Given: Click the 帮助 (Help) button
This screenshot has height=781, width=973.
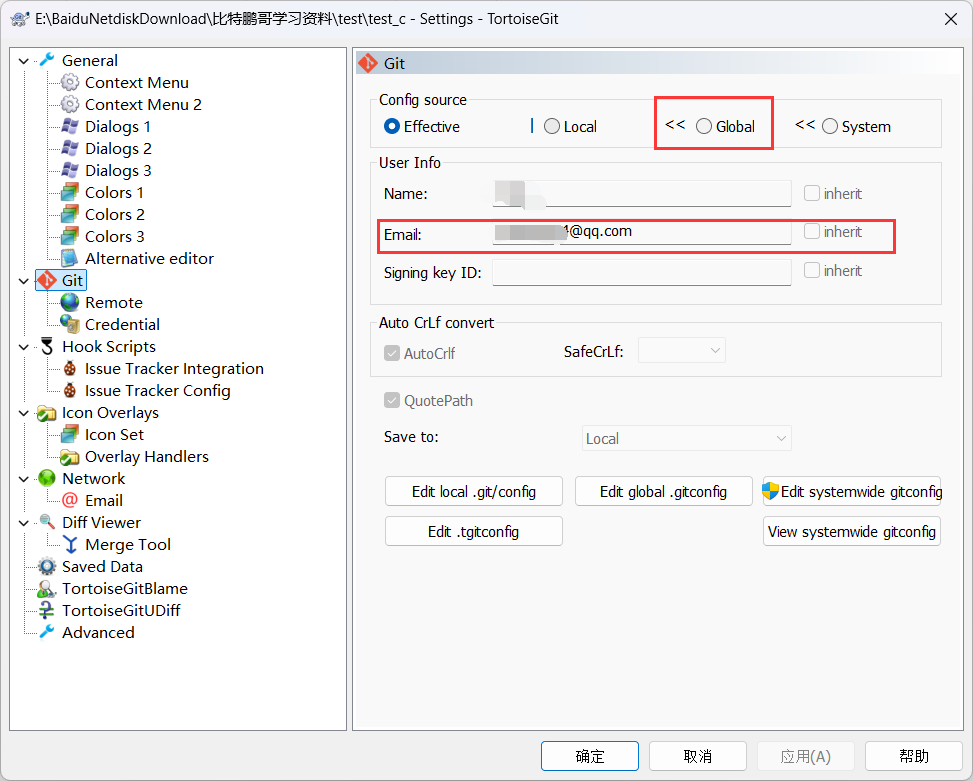Looking at the screenshot, I should [913, 756].
